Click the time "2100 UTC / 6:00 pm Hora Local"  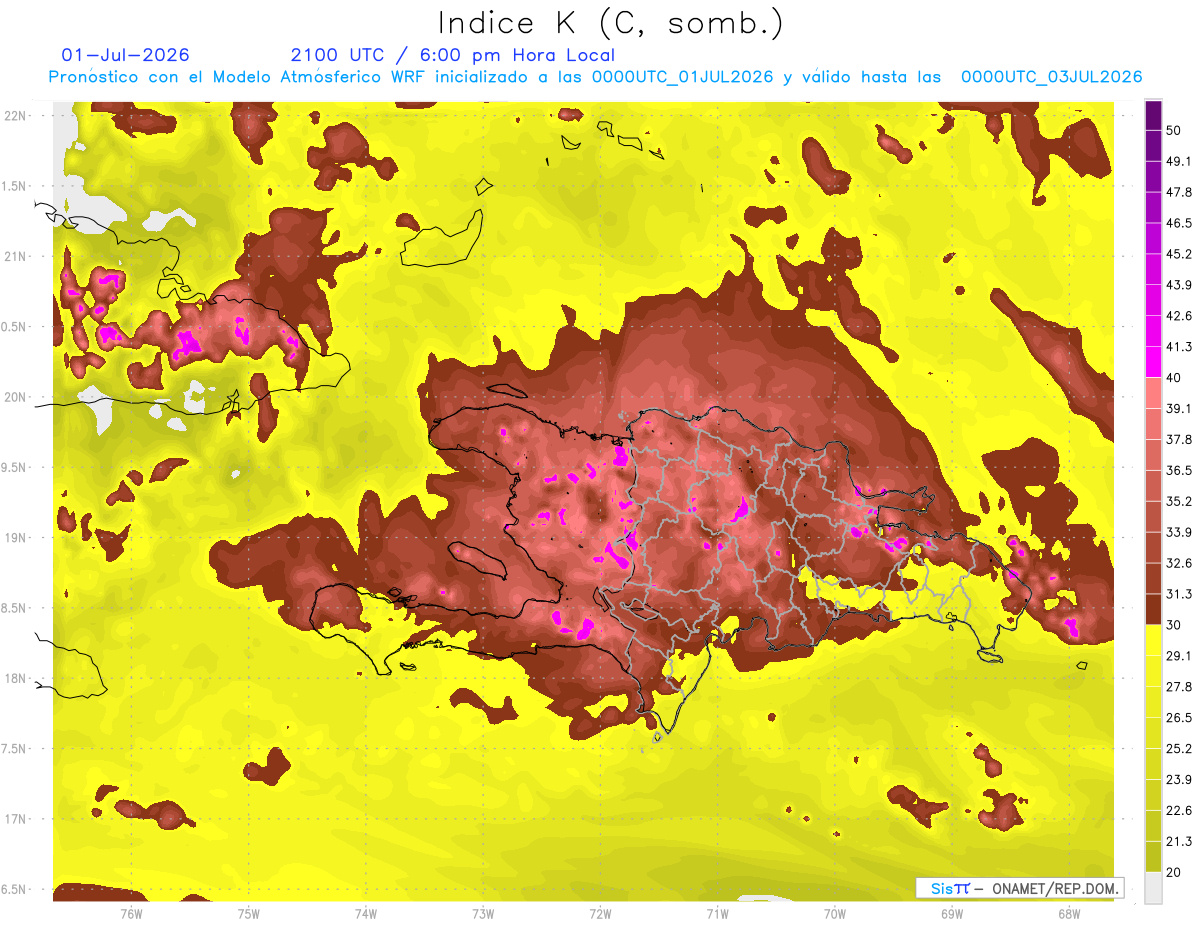(453, 55)
